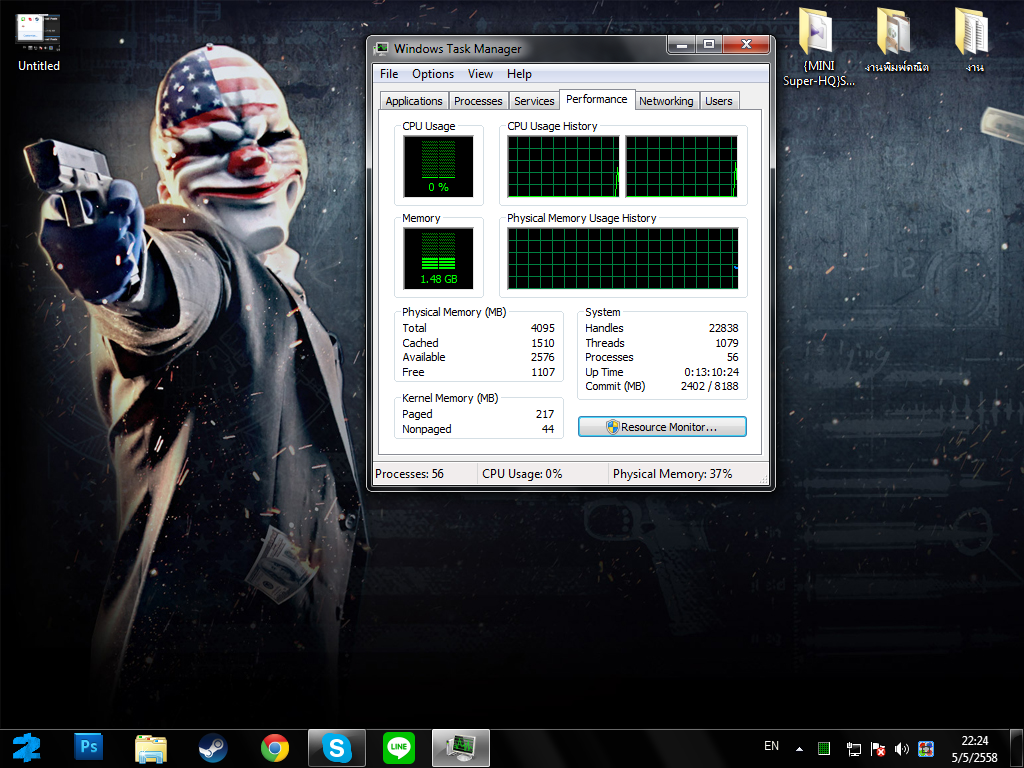Click the EN language indicator
Viewport: 1024px width, 768px height.
point(771,746)
